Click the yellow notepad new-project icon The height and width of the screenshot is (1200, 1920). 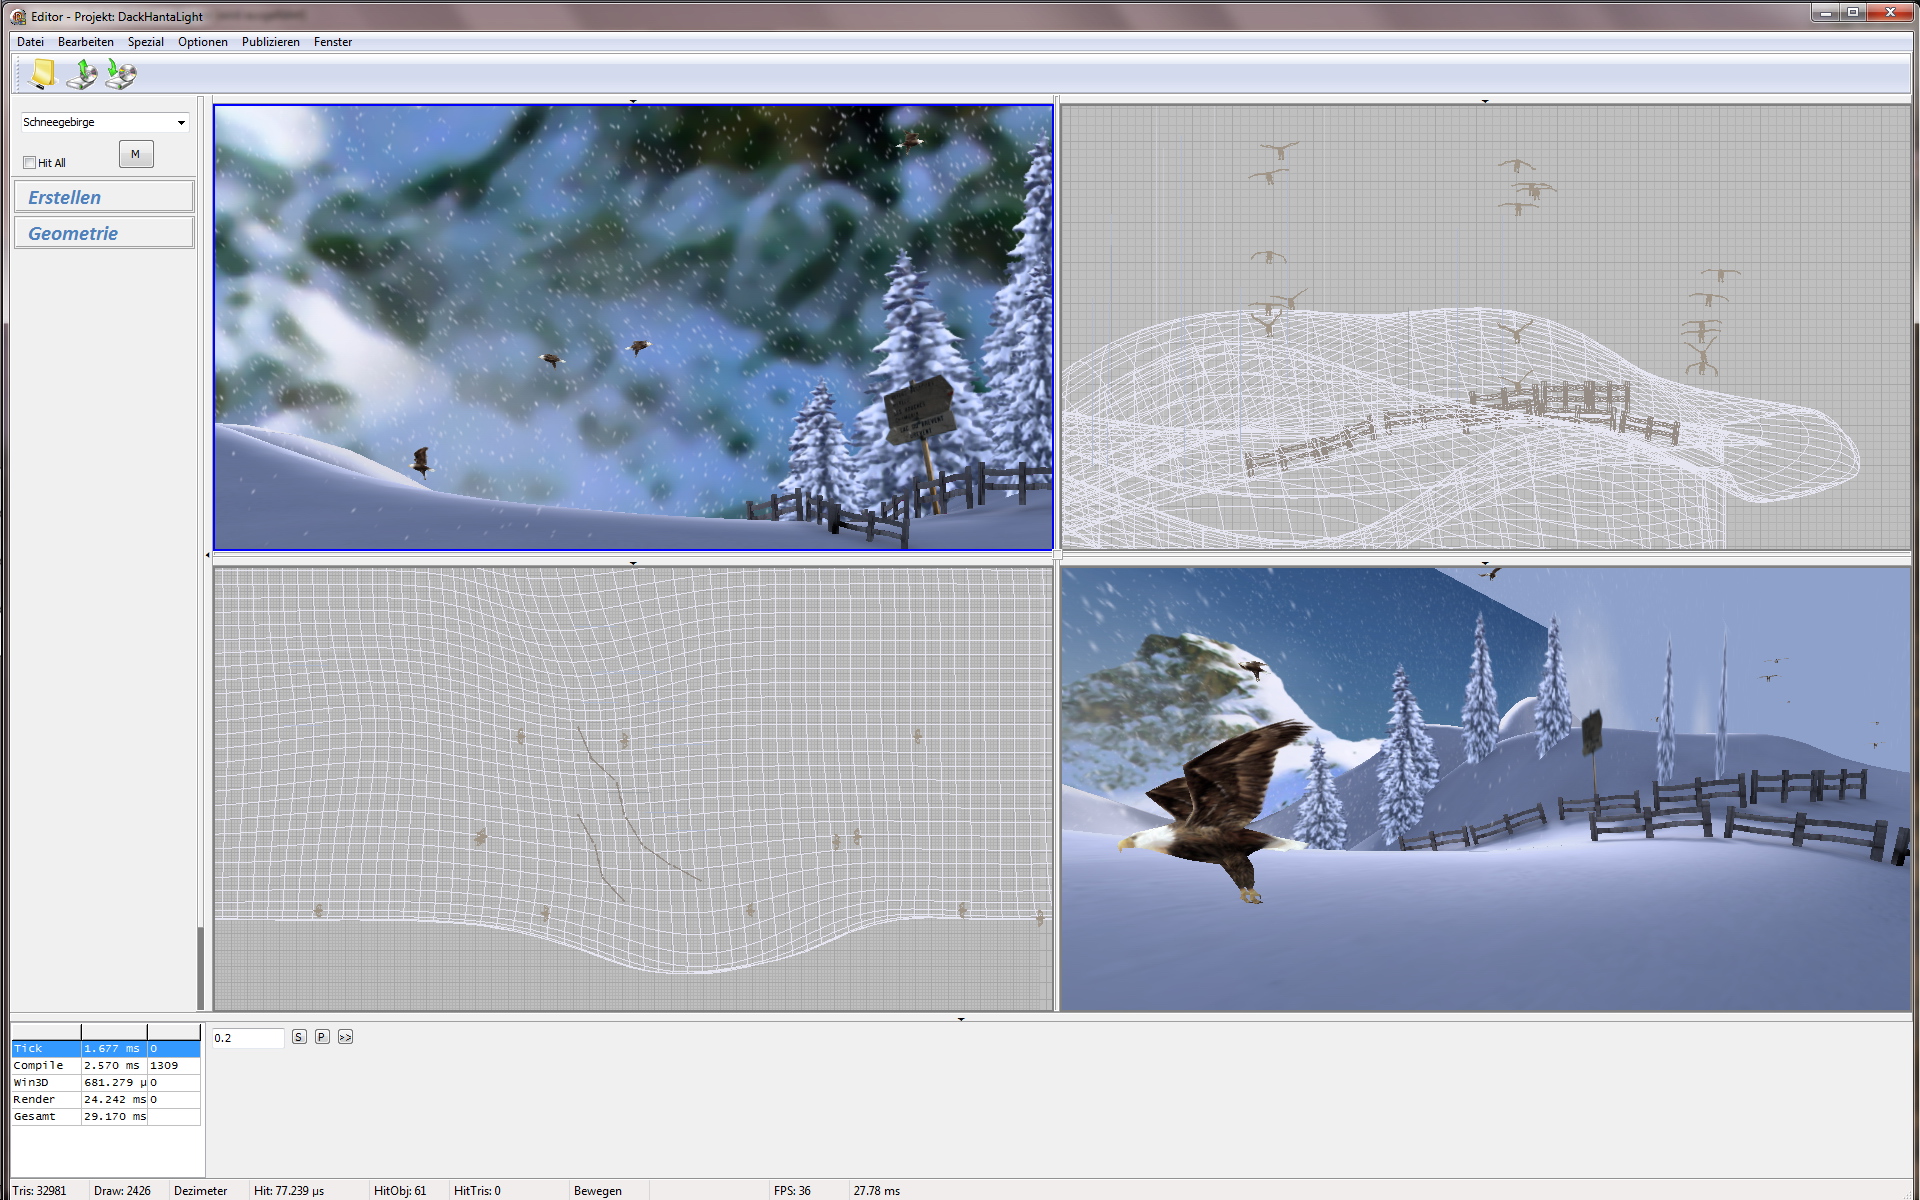(43, 74)
